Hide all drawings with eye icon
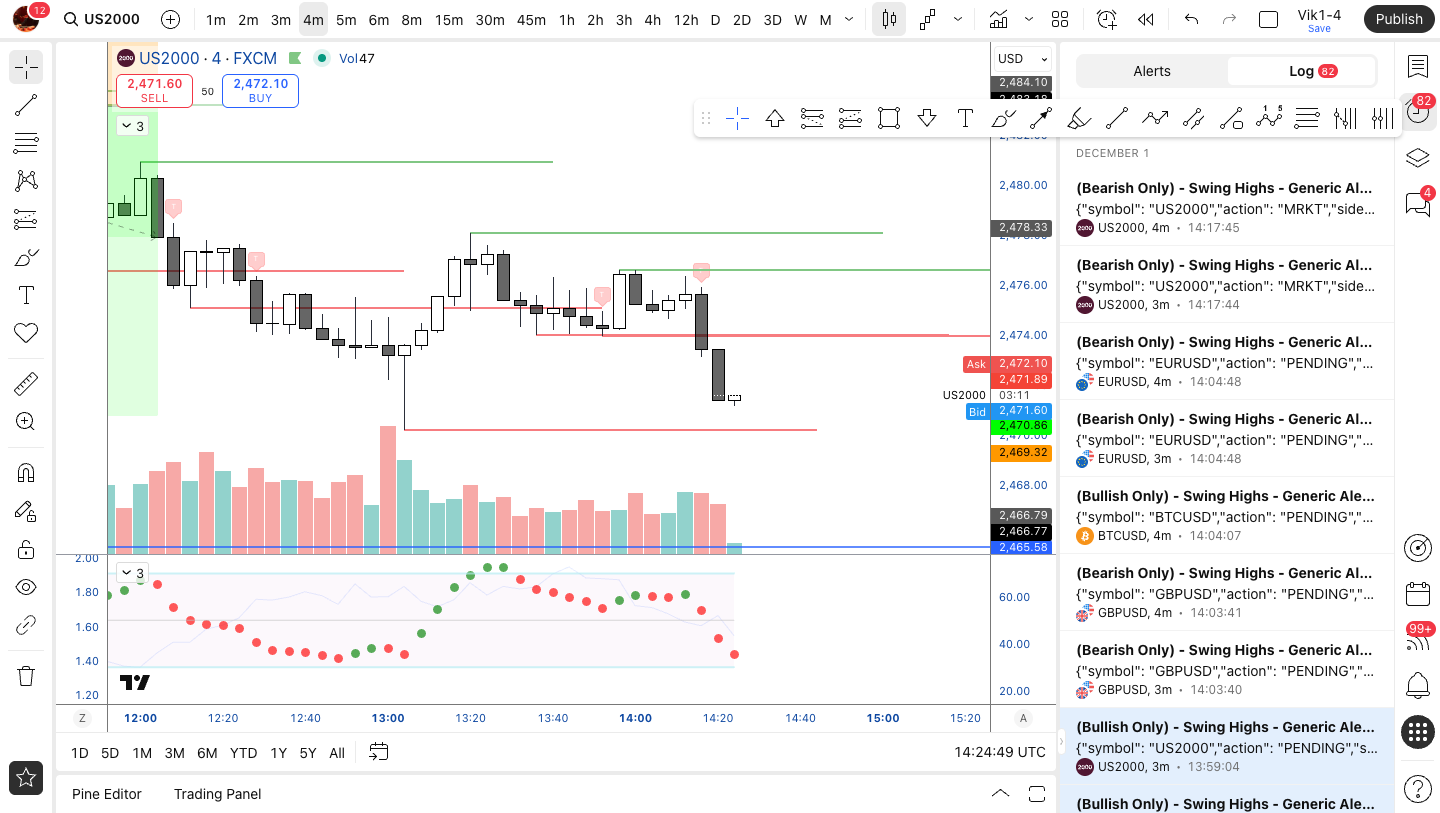The image size is (1440, 813). coord(26,587)
